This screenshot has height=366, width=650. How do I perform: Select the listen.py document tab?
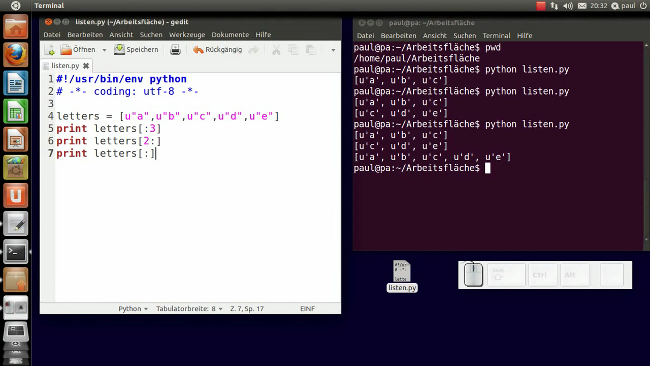tap(65, 65)
